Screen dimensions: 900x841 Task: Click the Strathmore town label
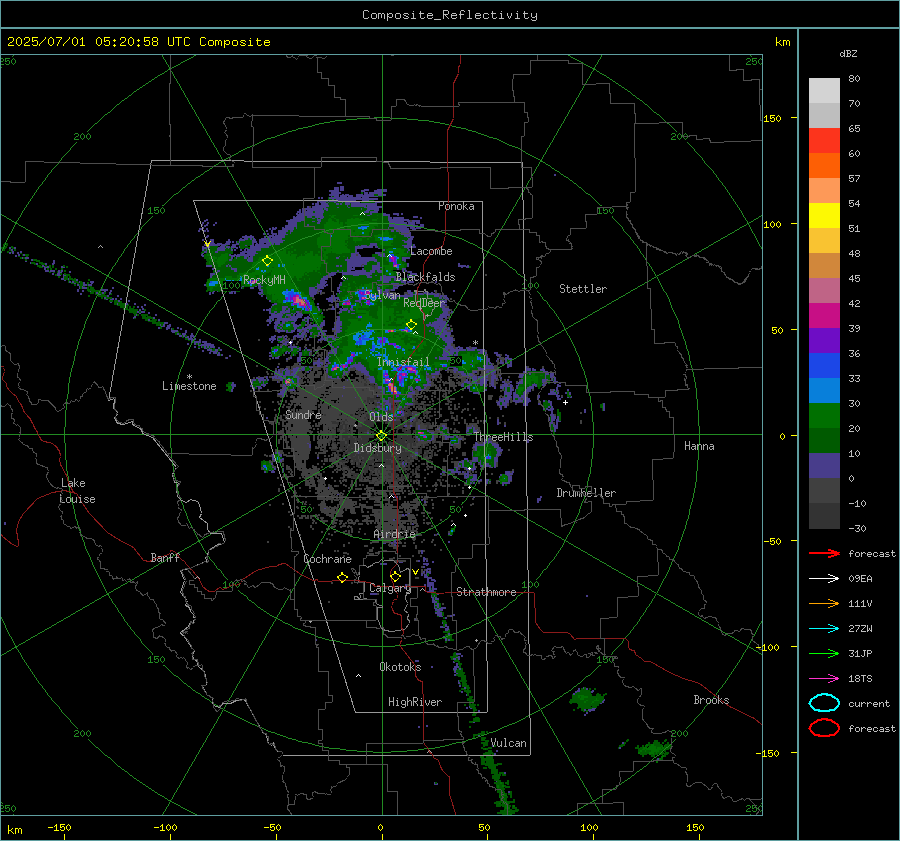[x=486, y=592]
